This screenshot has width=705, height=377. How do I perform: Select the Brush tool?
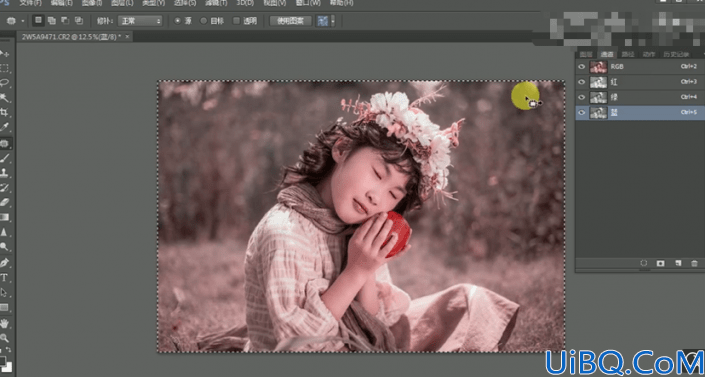tap(4, 158)
